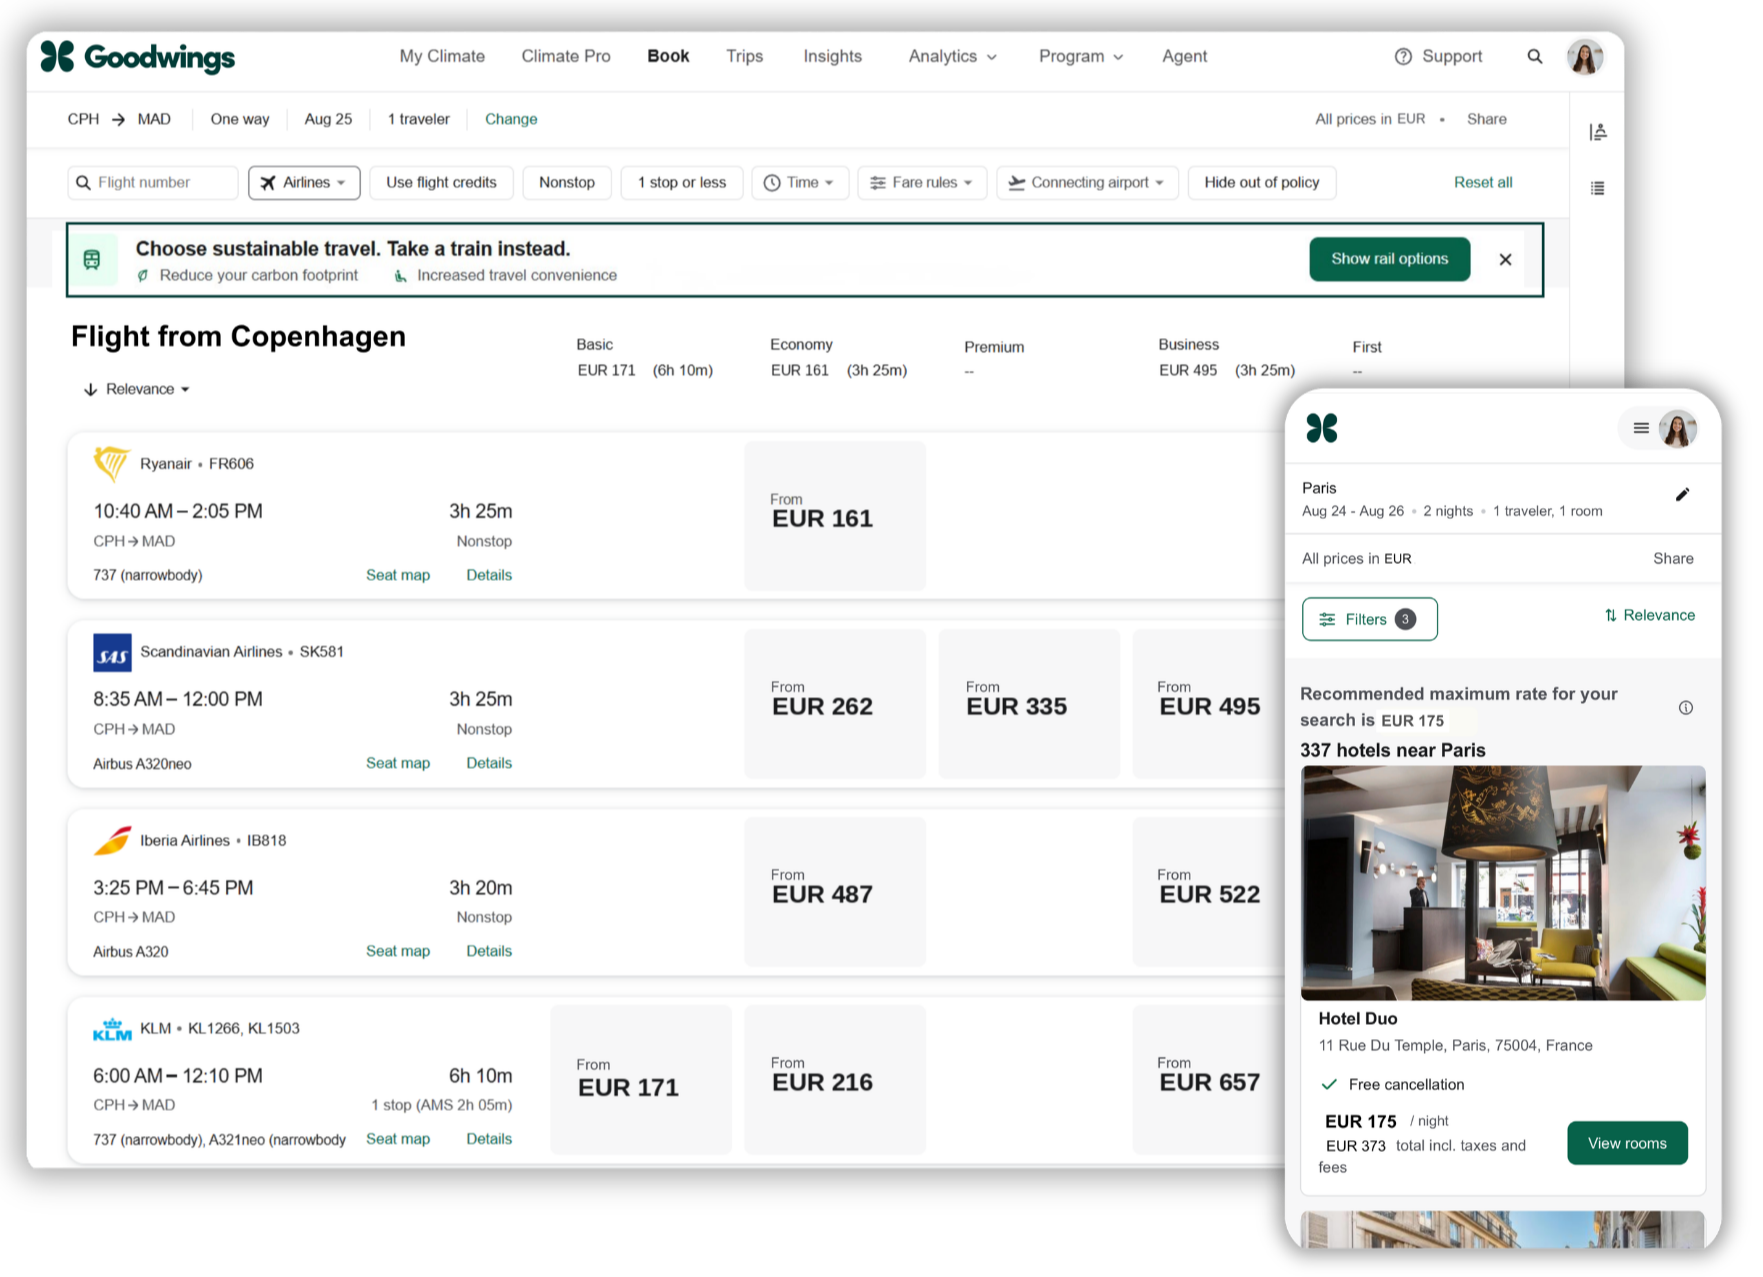Open the Insights tab
Image resolution: width=1763 pixels, height=1277 pixels.
(x=833, y=57)
